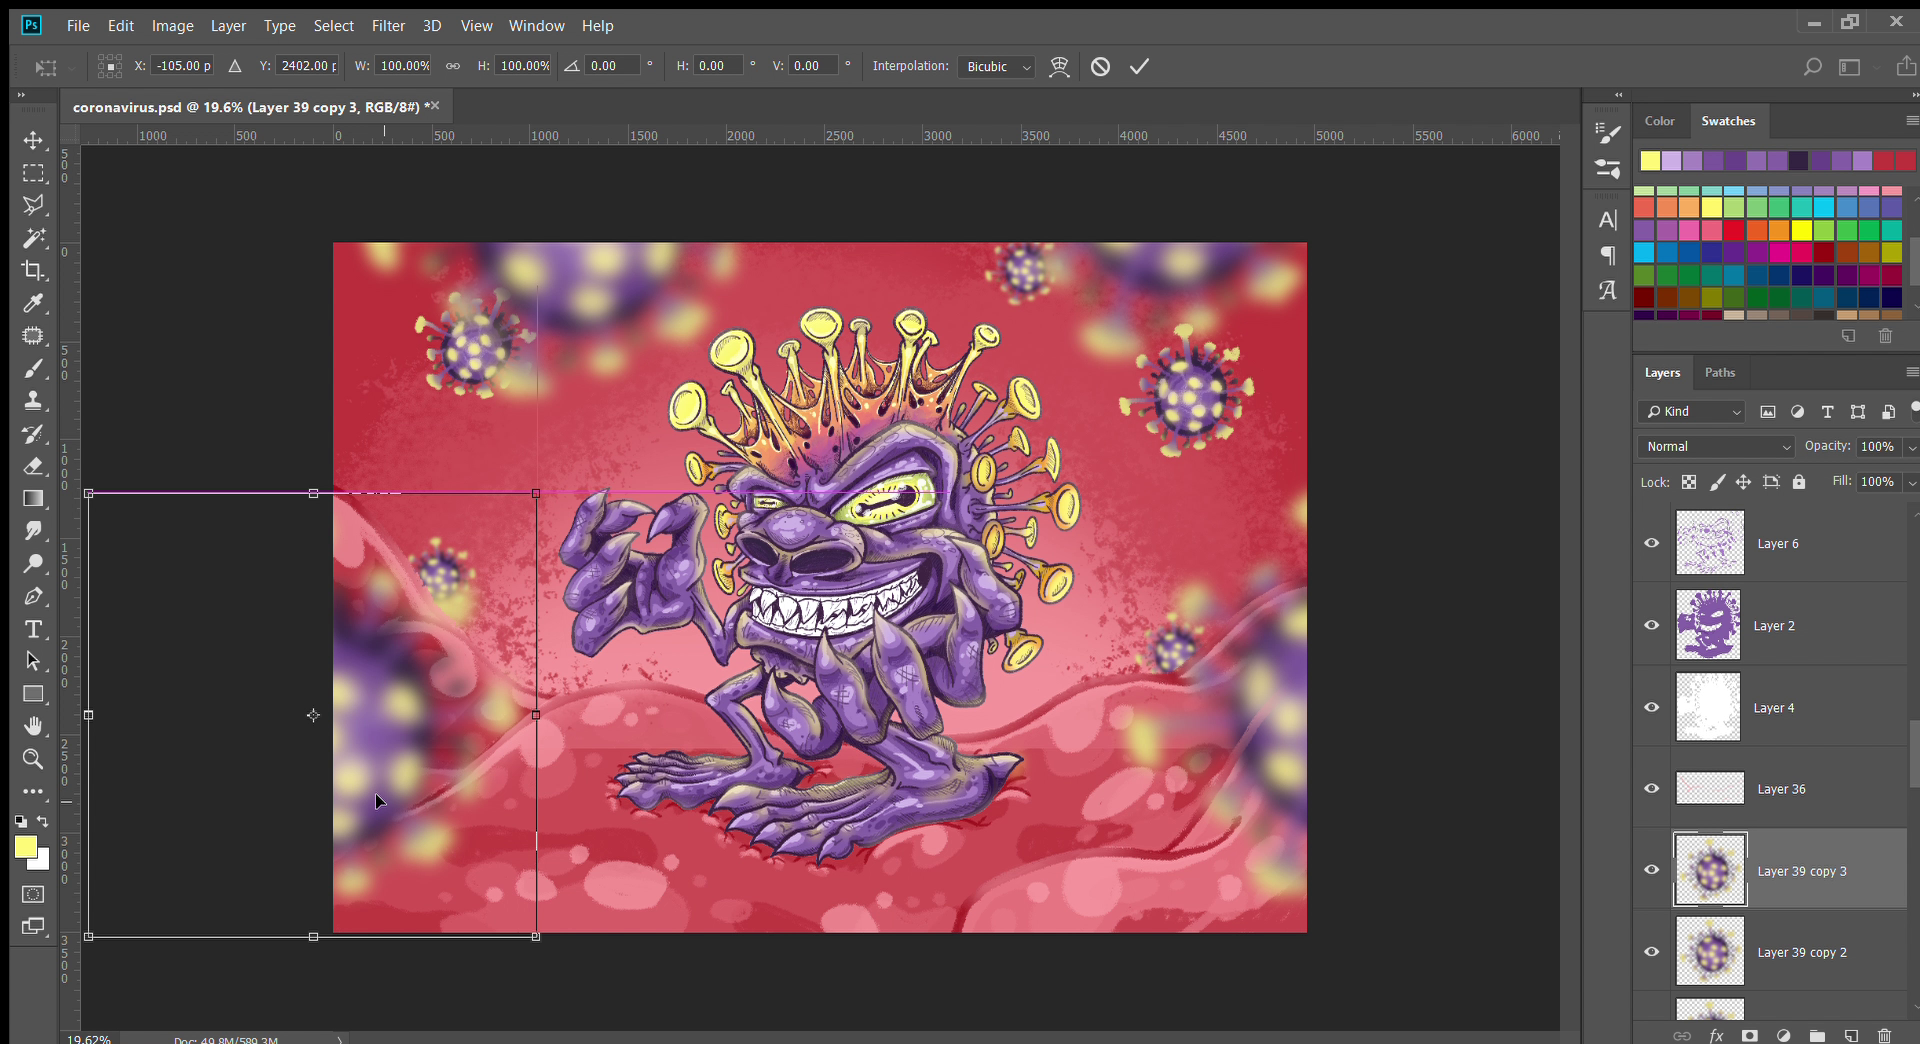Select the Eyedropper tool
Screen dimensions: 1920x1044
click(33, 304)
